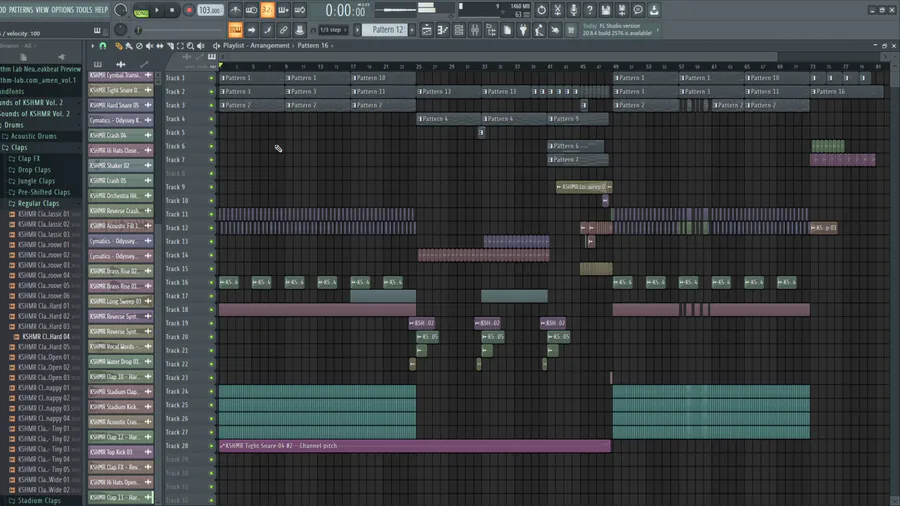Click the shopping cart content library icon

571,30
